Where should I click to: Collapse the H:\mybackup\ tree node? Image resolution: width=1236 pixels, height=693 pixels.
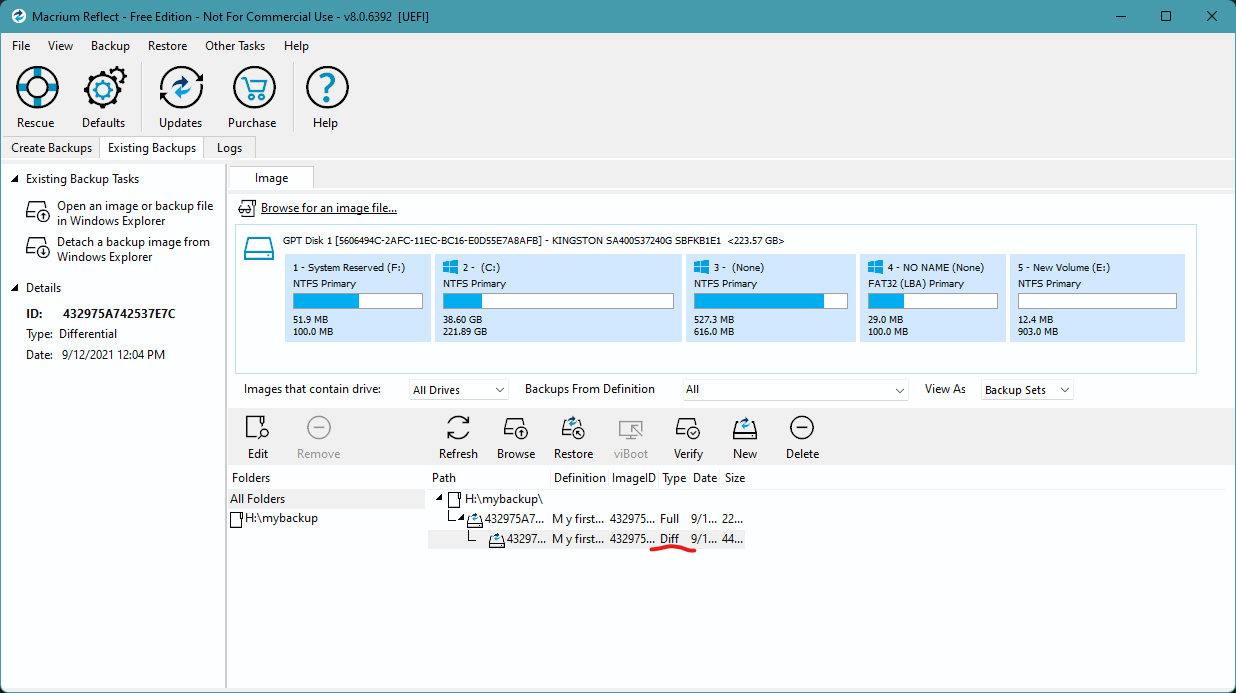(440, 498)
